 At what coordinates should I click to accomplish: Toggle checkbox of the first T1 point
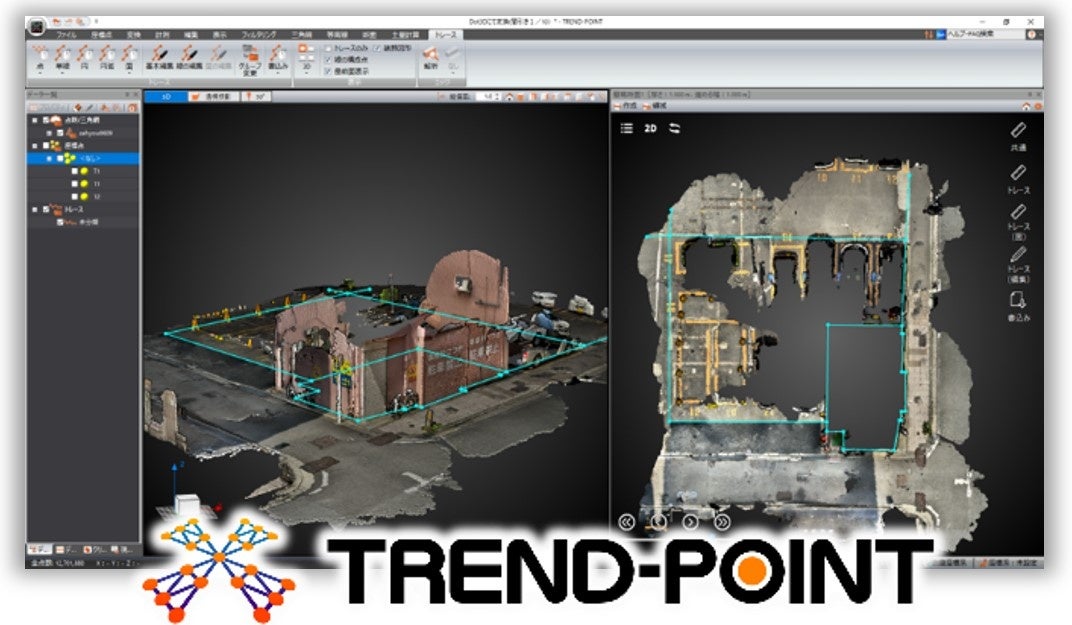pos(75,171)
